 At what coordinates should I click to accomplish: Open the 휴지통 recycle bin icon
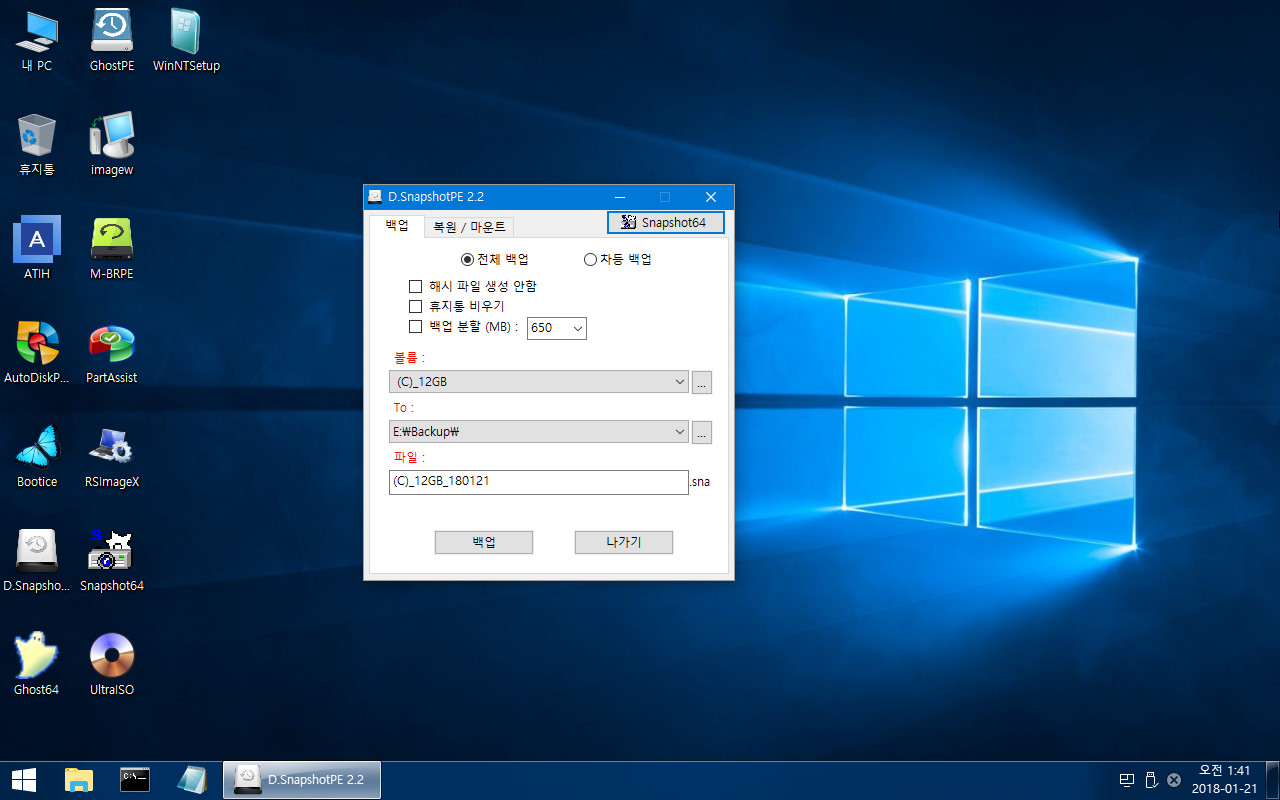tap(37, 144)
